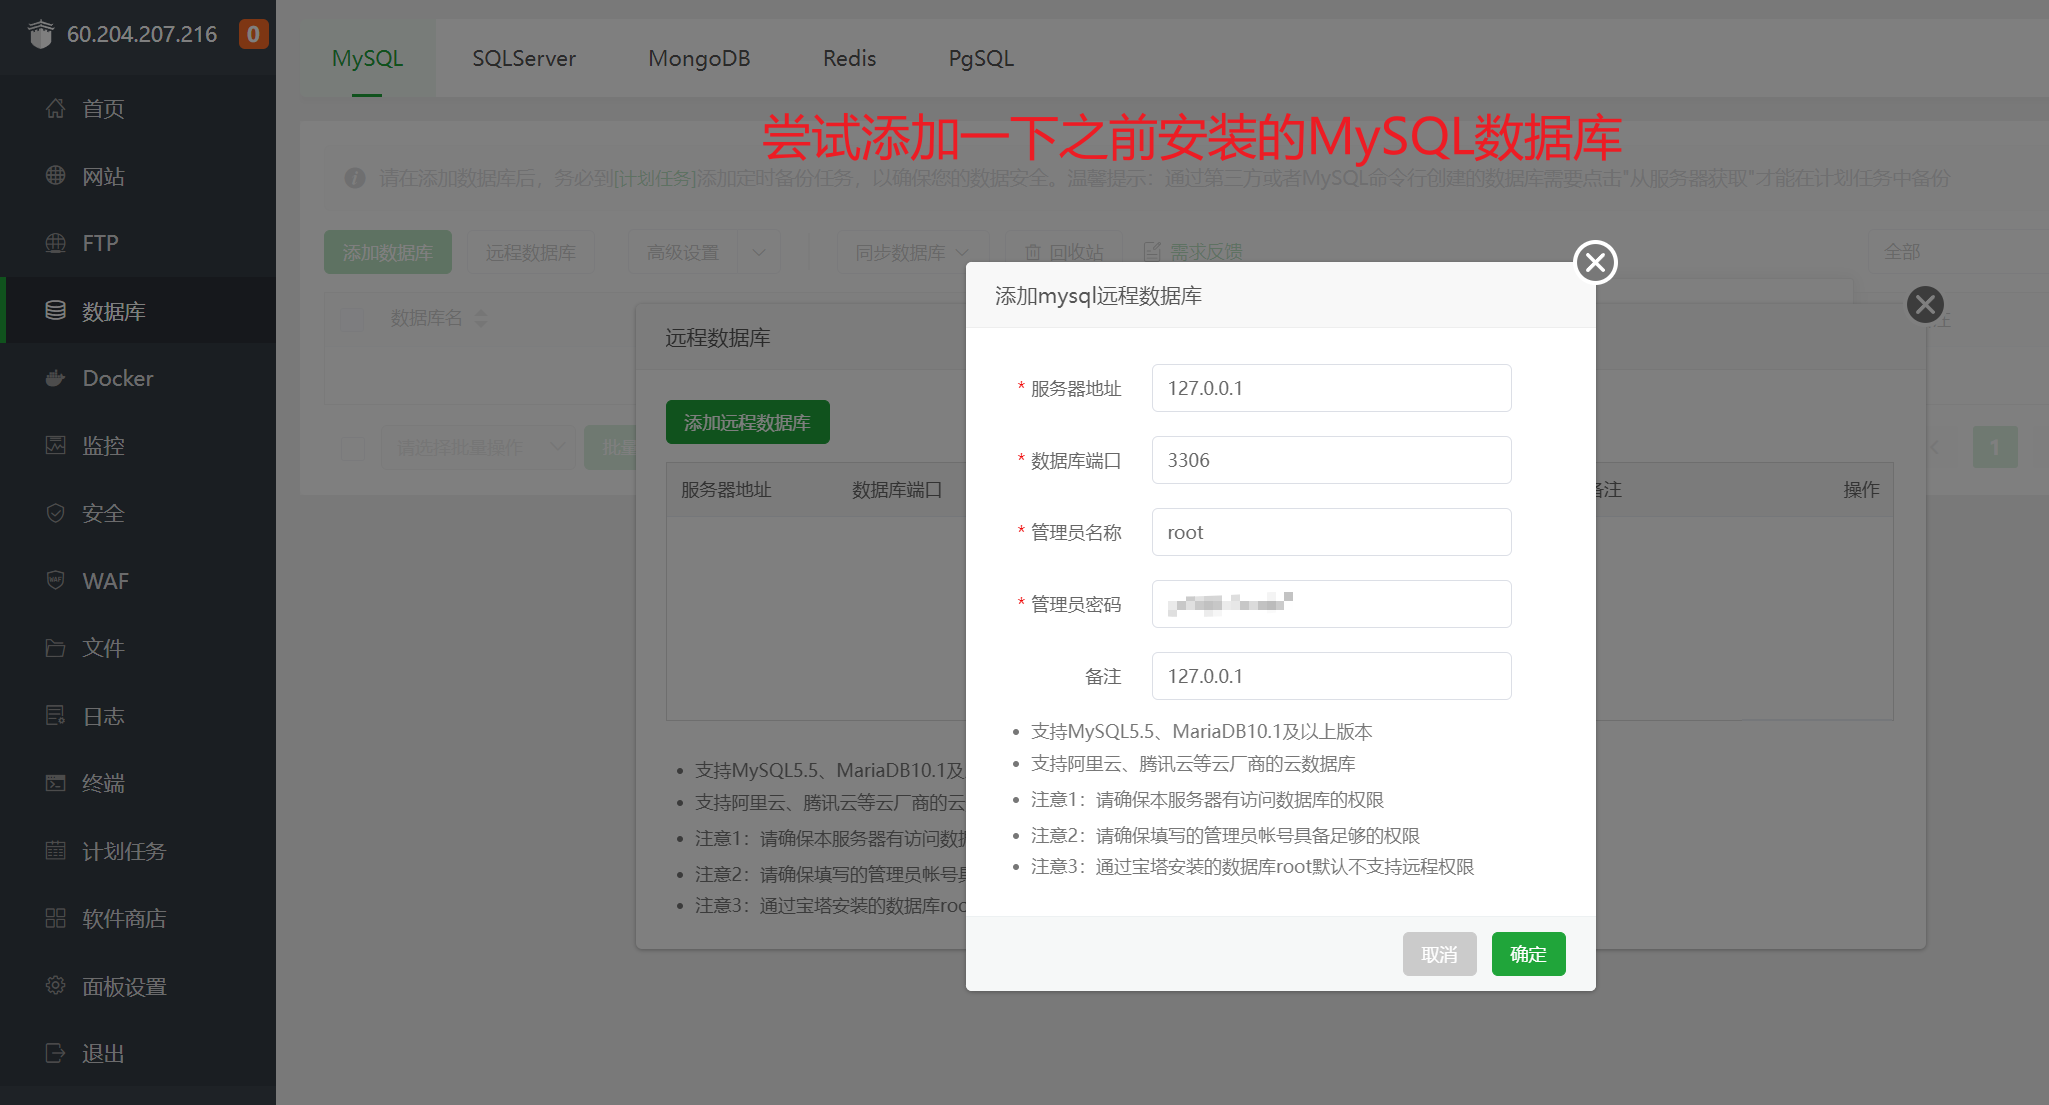
Task: Switch to the Redis tab
Action: (849, 58)
